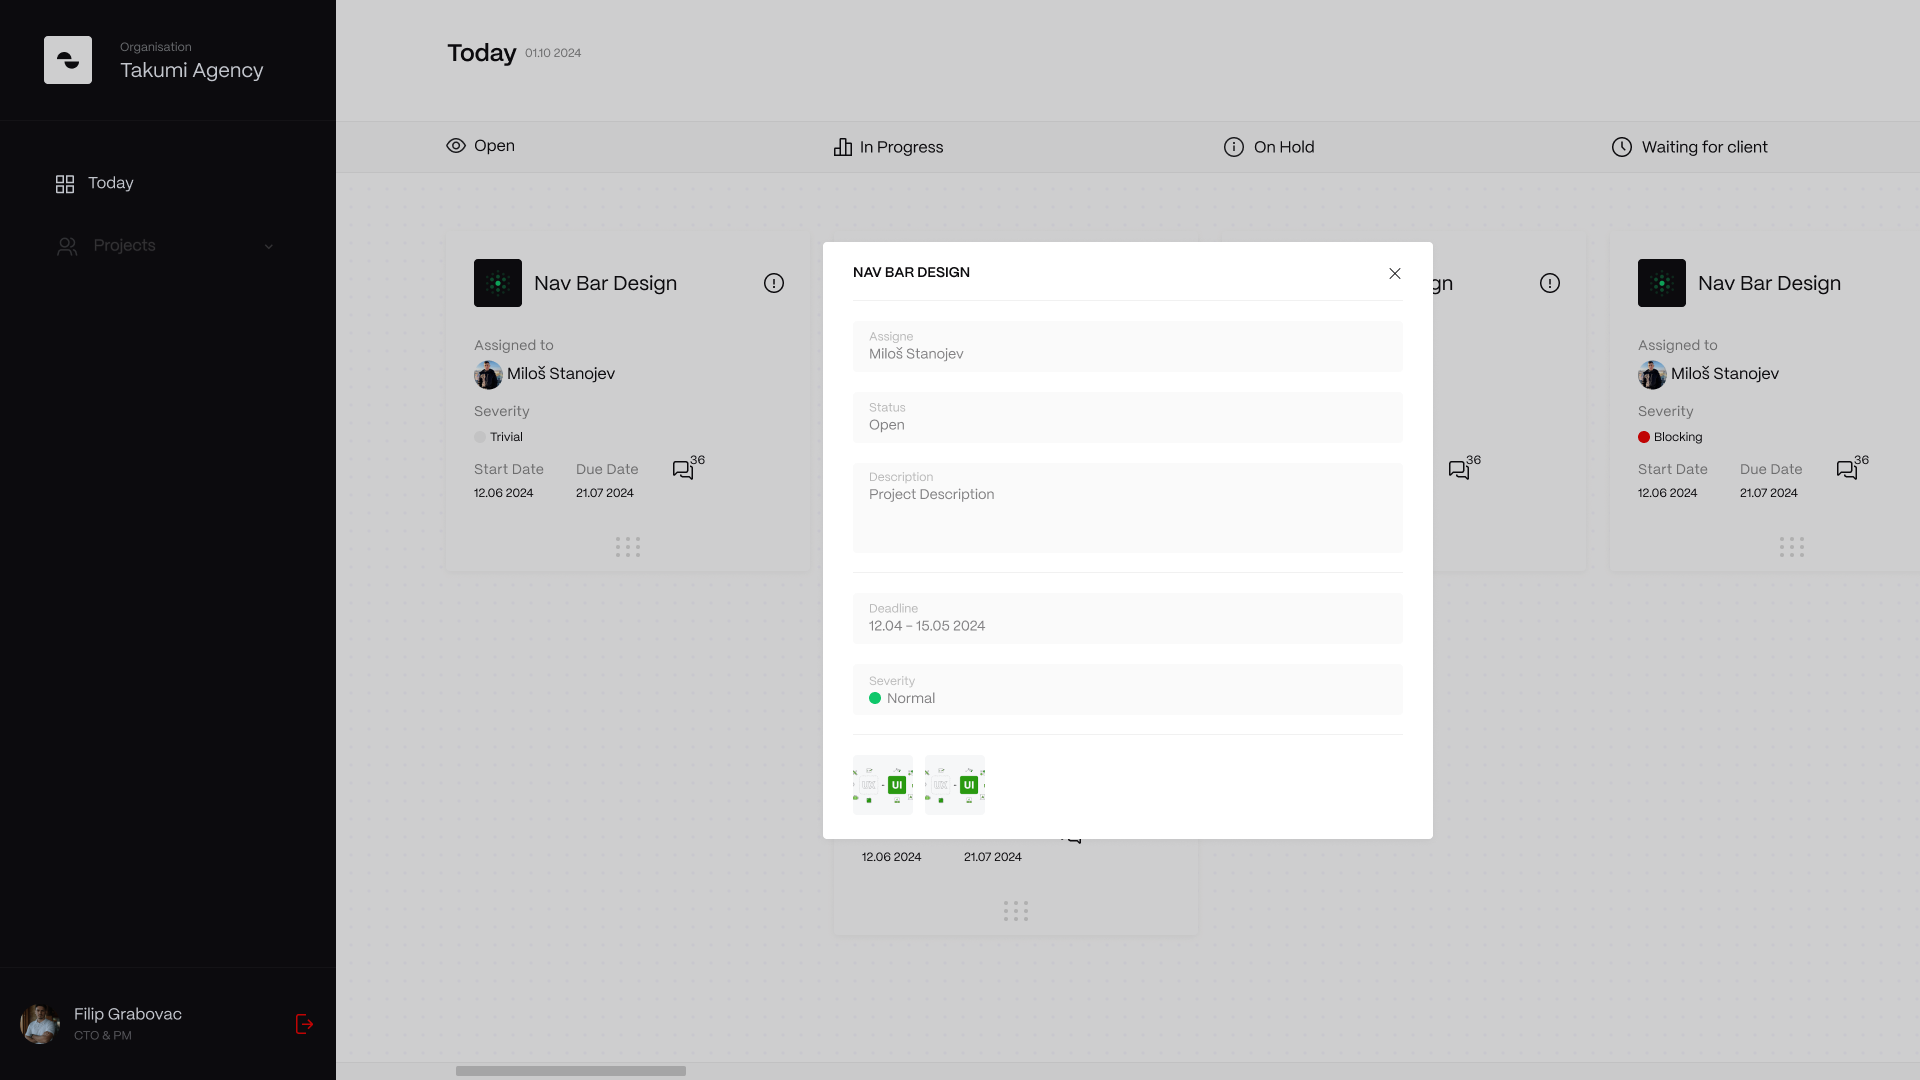Open the Severity field showing Normal
Image resolution: width=1920 pixels, height=1080 pixels.
[x=1128, y=690]
